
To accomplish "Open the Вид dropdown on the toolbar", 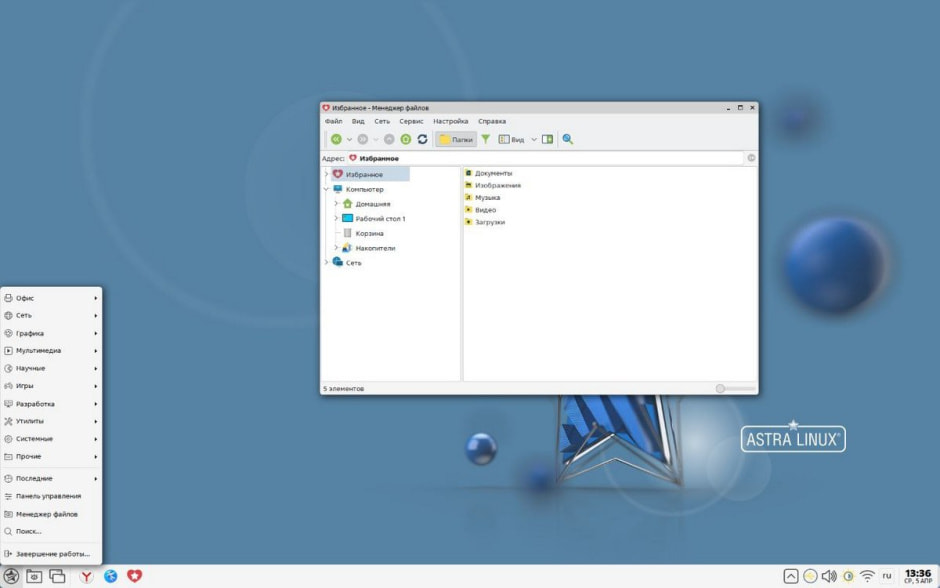I will (517, 139).
